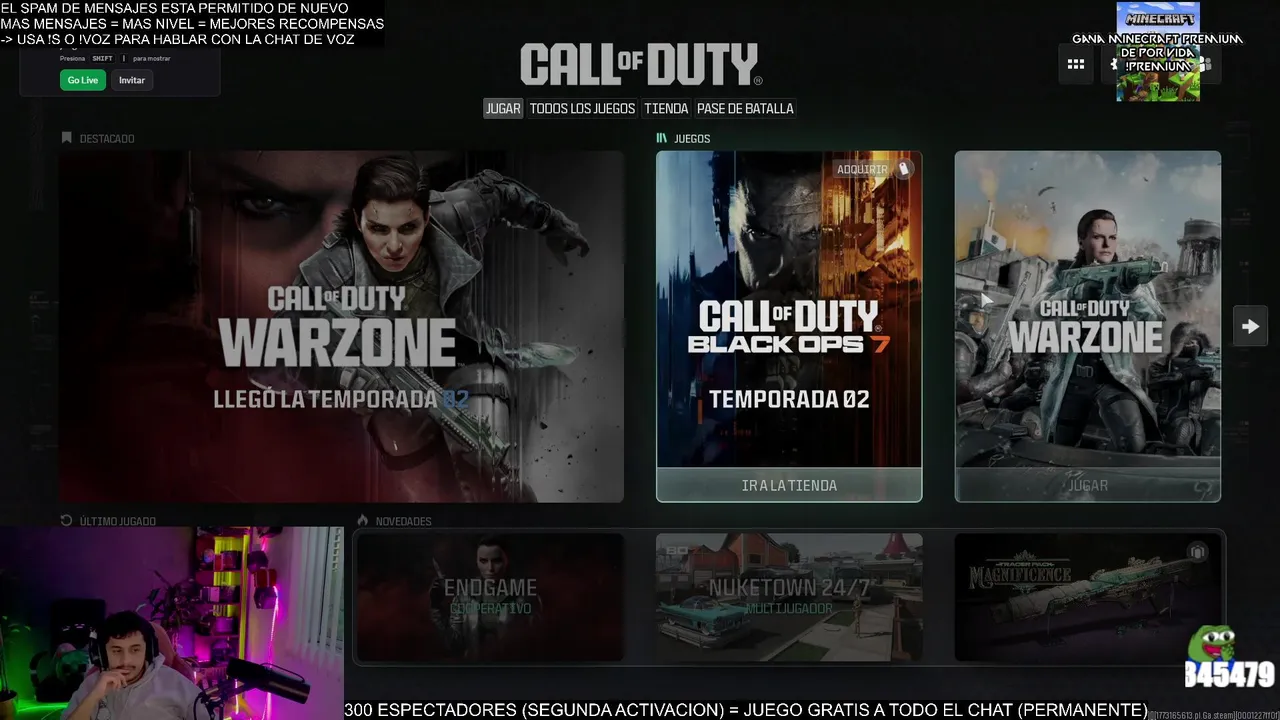Click JUGAR under the Warzone card

pos(1088,485)
